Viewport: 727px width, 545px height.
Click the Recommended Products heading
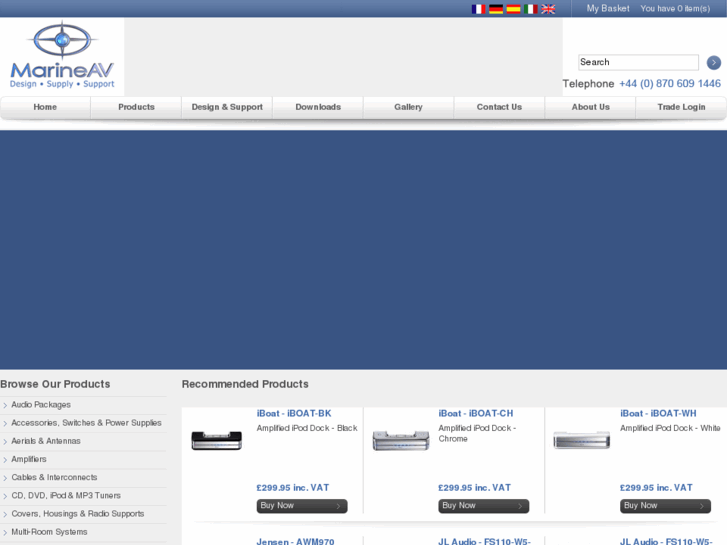[x=245, y=384]
